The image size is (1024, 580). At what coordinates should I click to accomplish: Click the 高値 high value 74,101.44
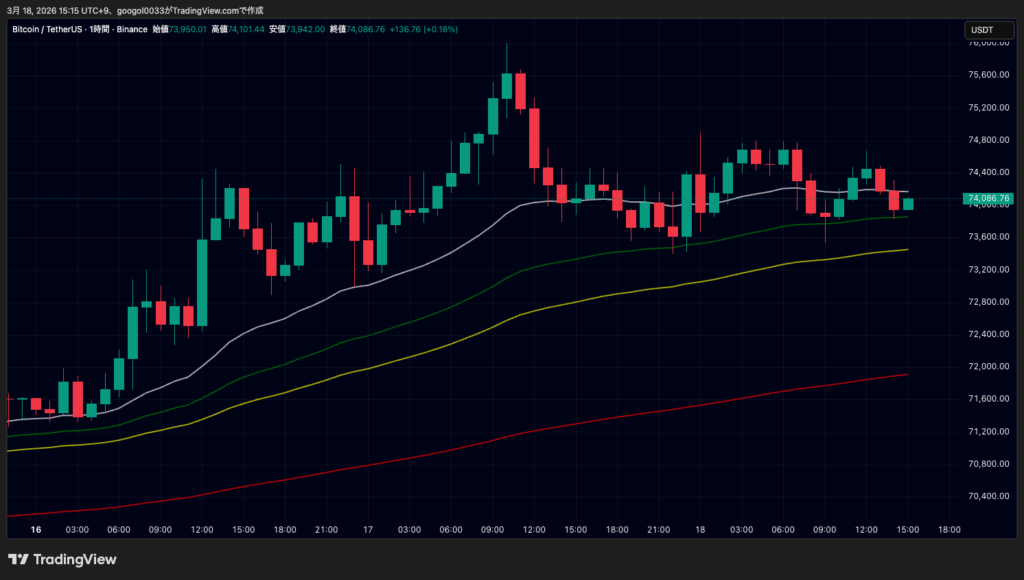[245, 29]
